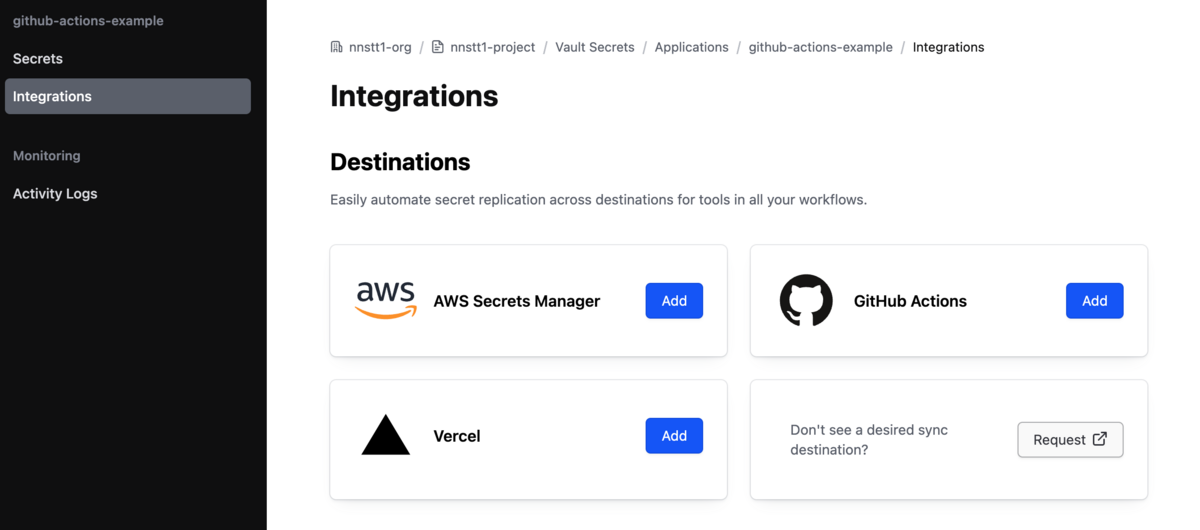Click the Integrations page heading

pyautogui.click(x=414, y=96)
